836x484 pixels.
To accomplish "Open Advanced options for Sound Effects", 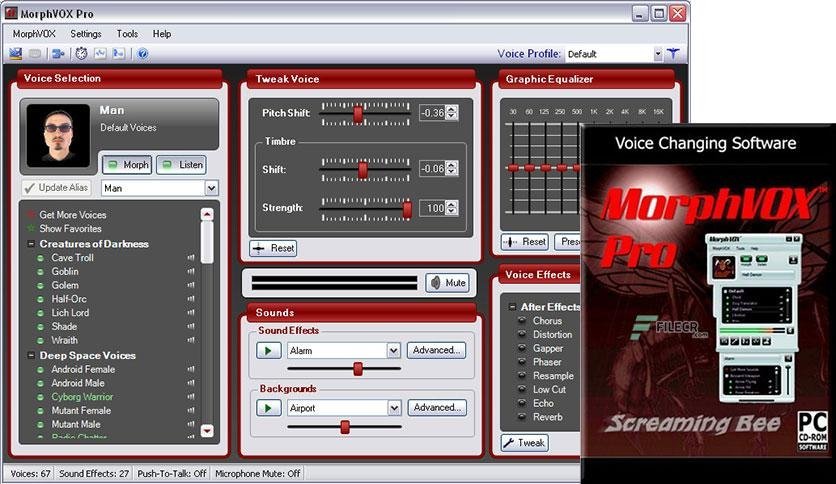I will point(436,350).
